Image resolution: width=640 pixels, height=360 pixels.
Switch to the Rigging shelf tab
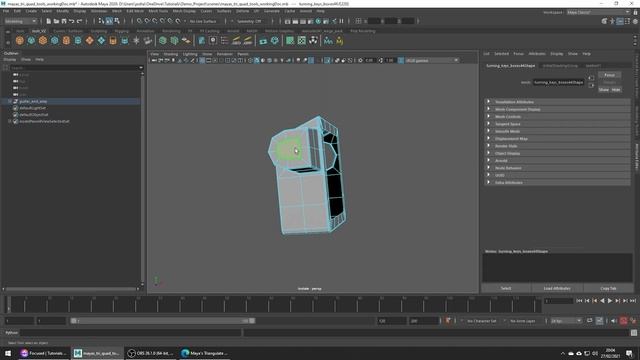click(x=121, y=31)
